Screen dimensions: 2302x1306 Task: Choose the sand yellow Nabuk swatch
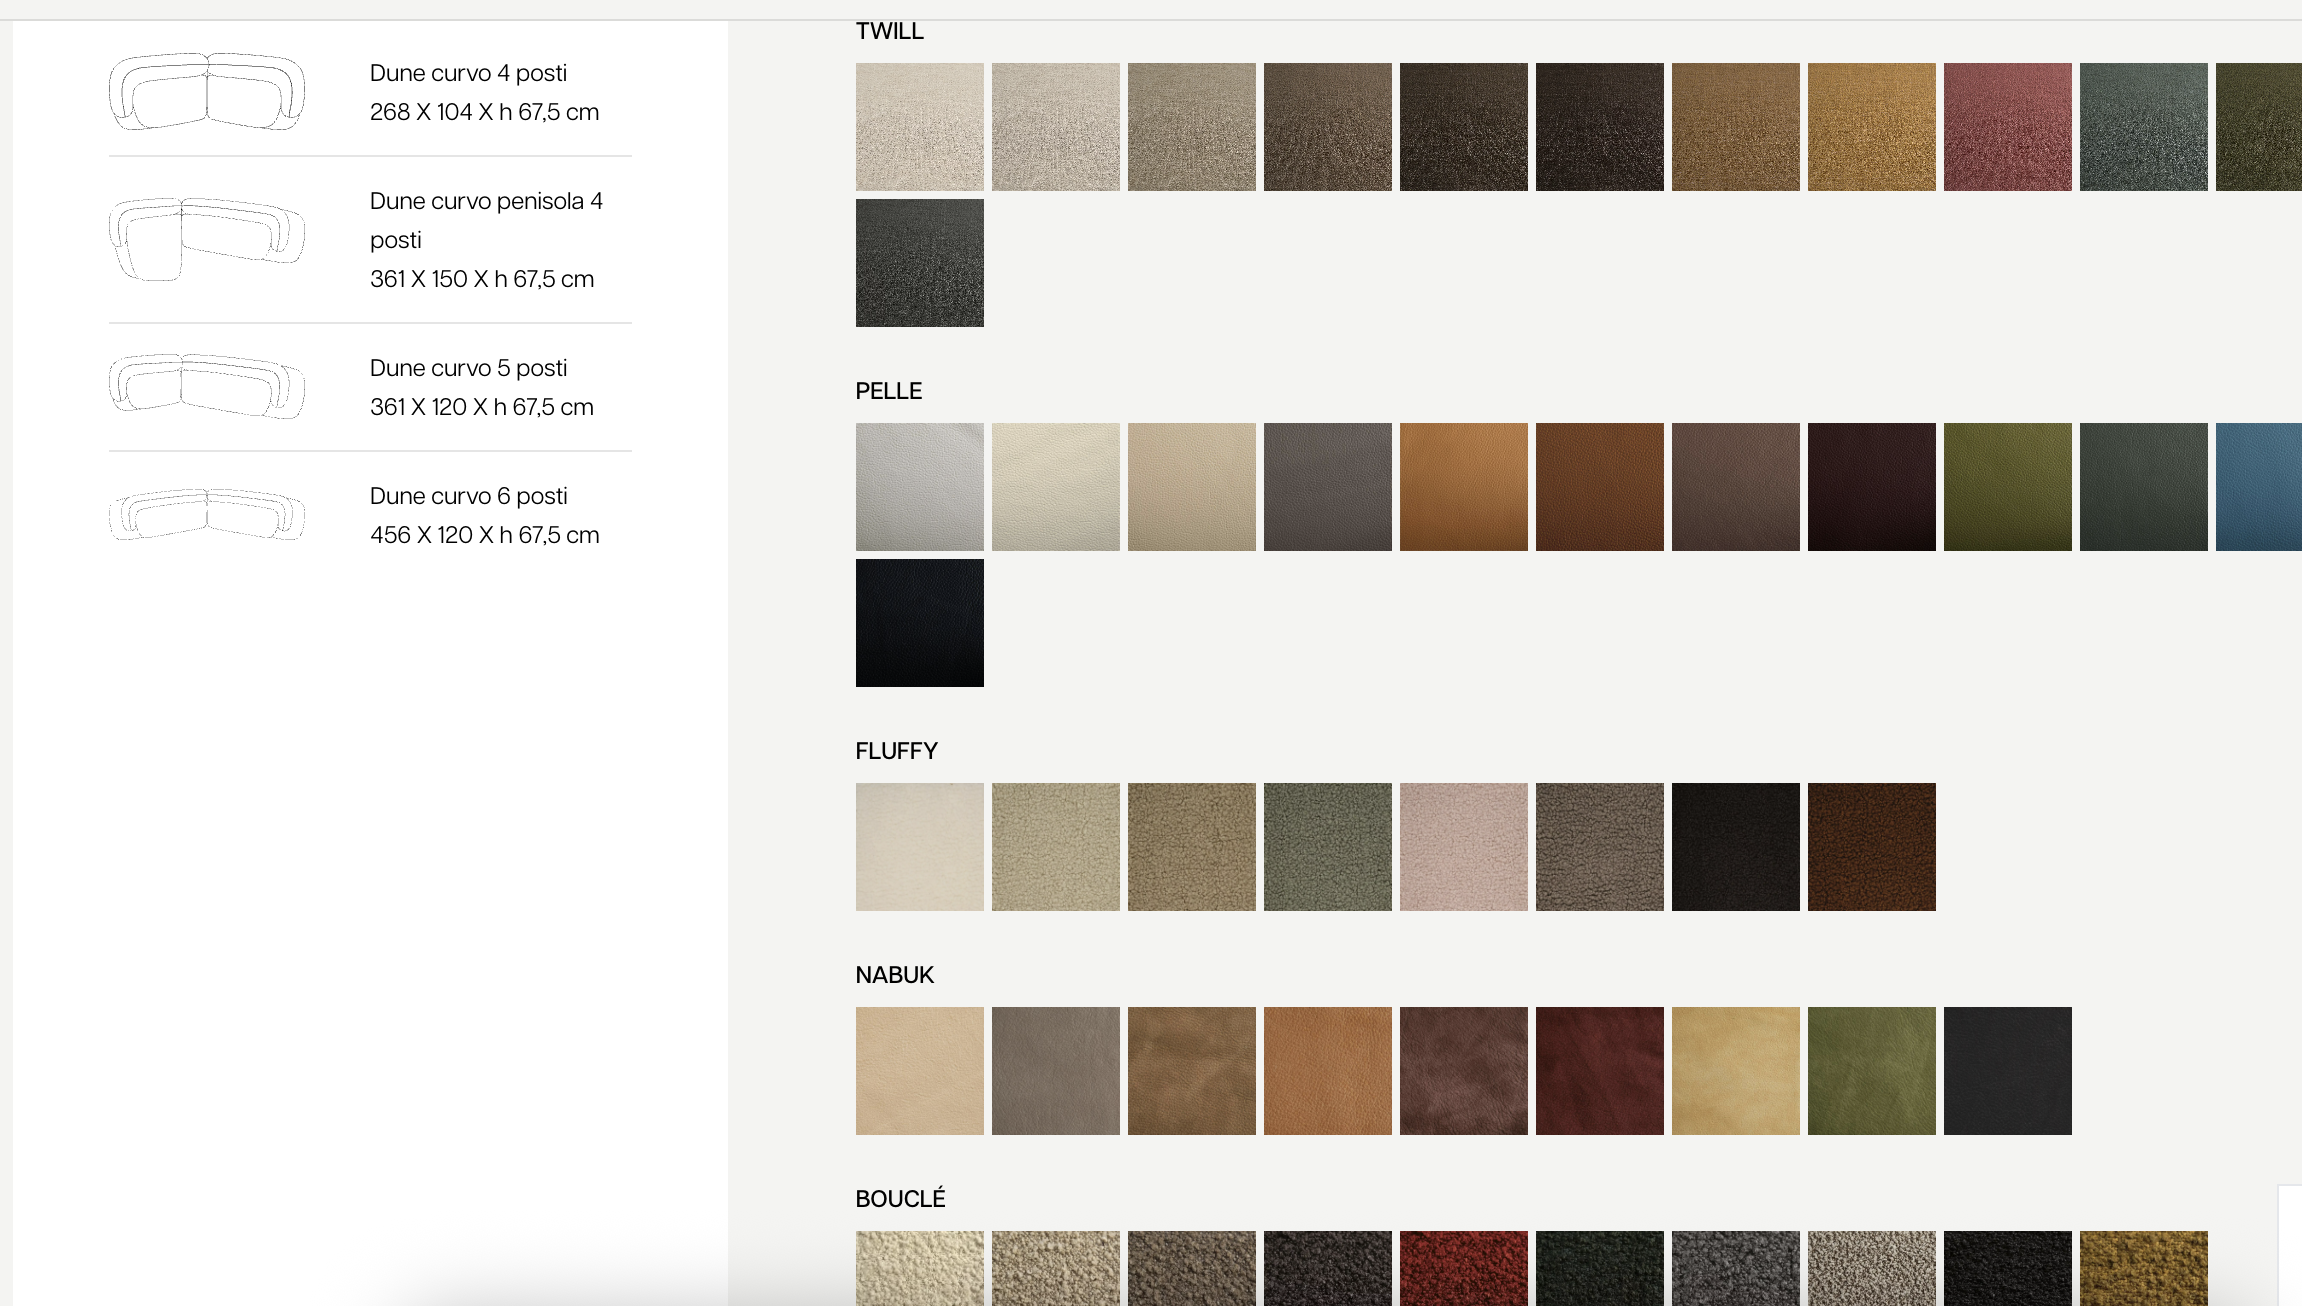click(1736, 1071)
